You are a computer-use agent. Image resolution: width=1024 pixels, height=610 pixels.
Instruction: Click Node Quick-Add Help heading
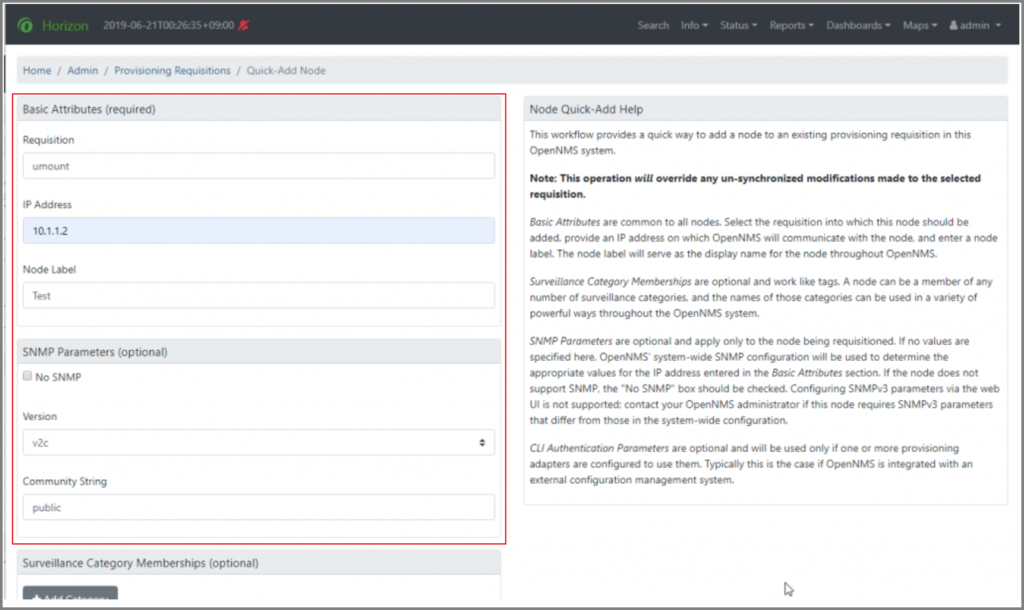(x=586, y=109)
